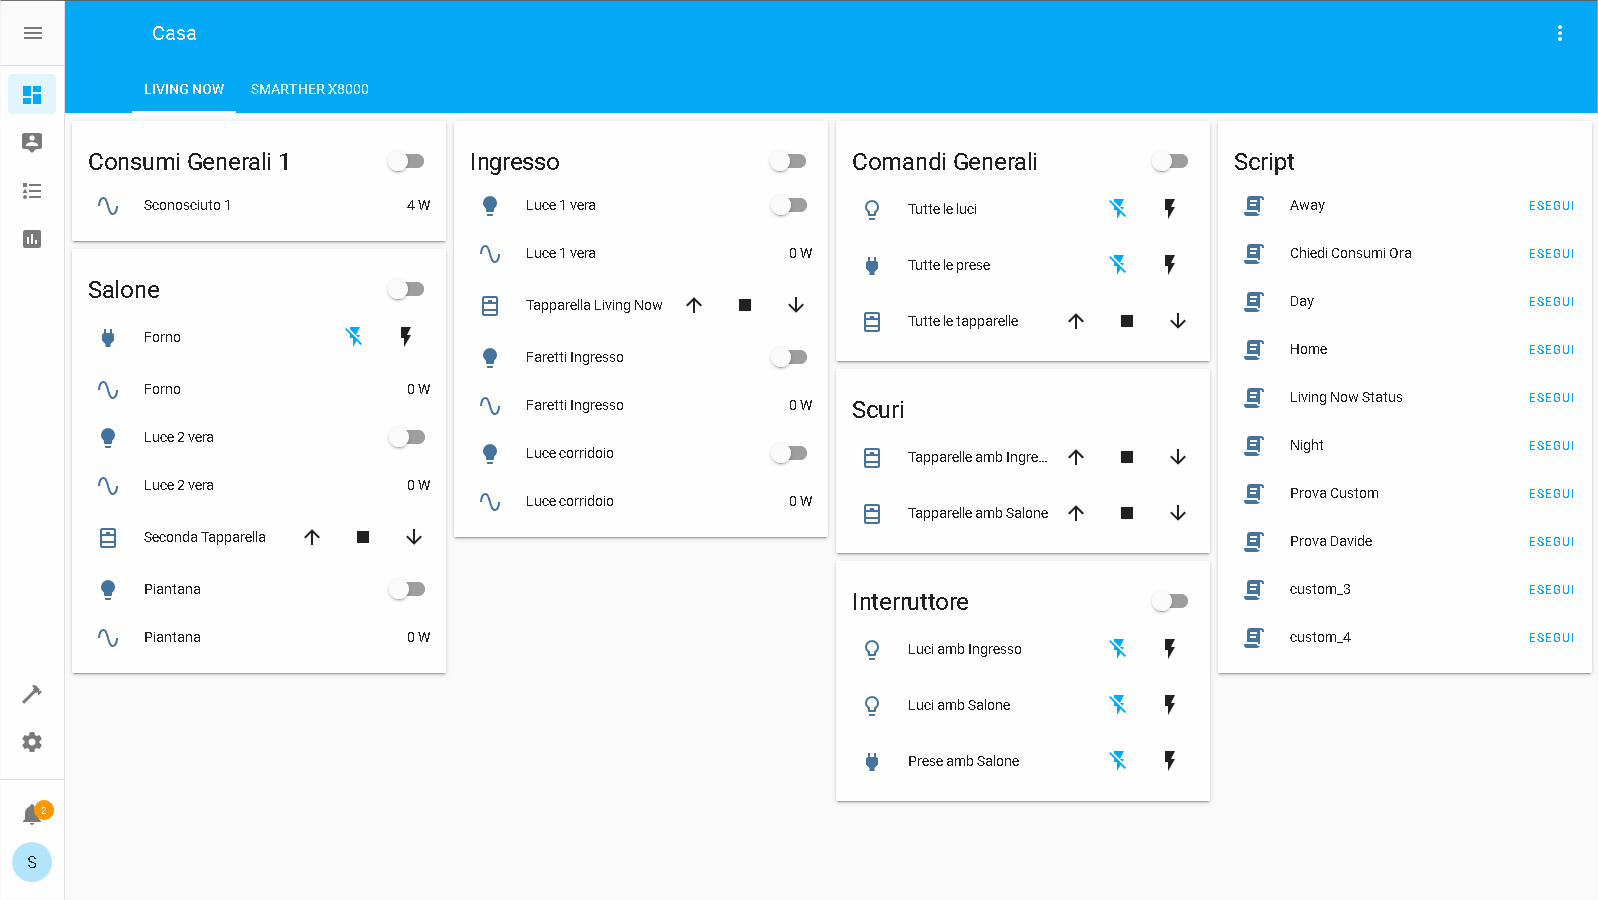Raise Seconda Tapparella with up arrow
The image size is (1598, 900).
(312, 537)
